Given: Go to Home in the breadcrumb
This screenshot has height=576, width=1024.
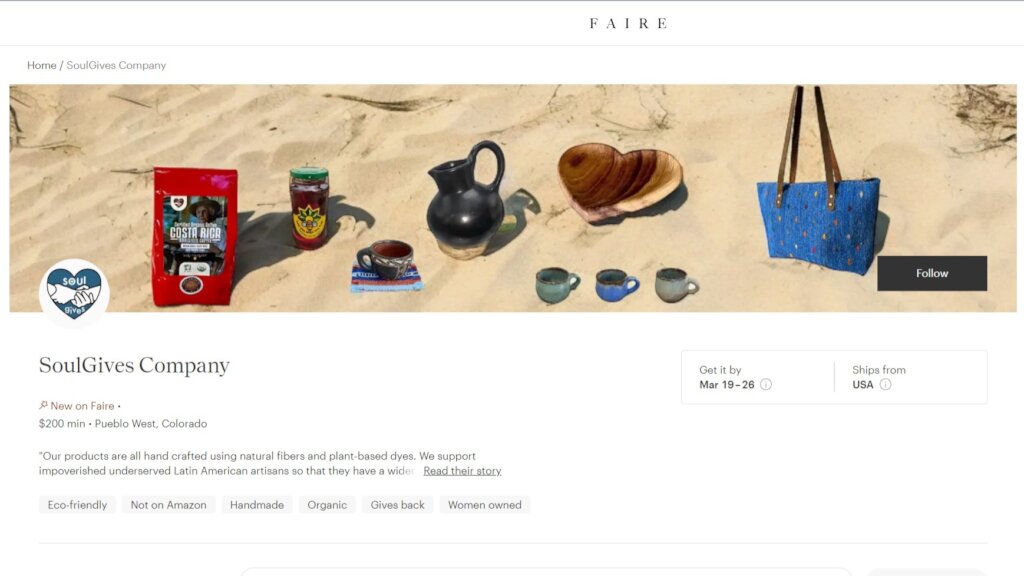Looking at the screenshot, I should [x=42, y=65].
